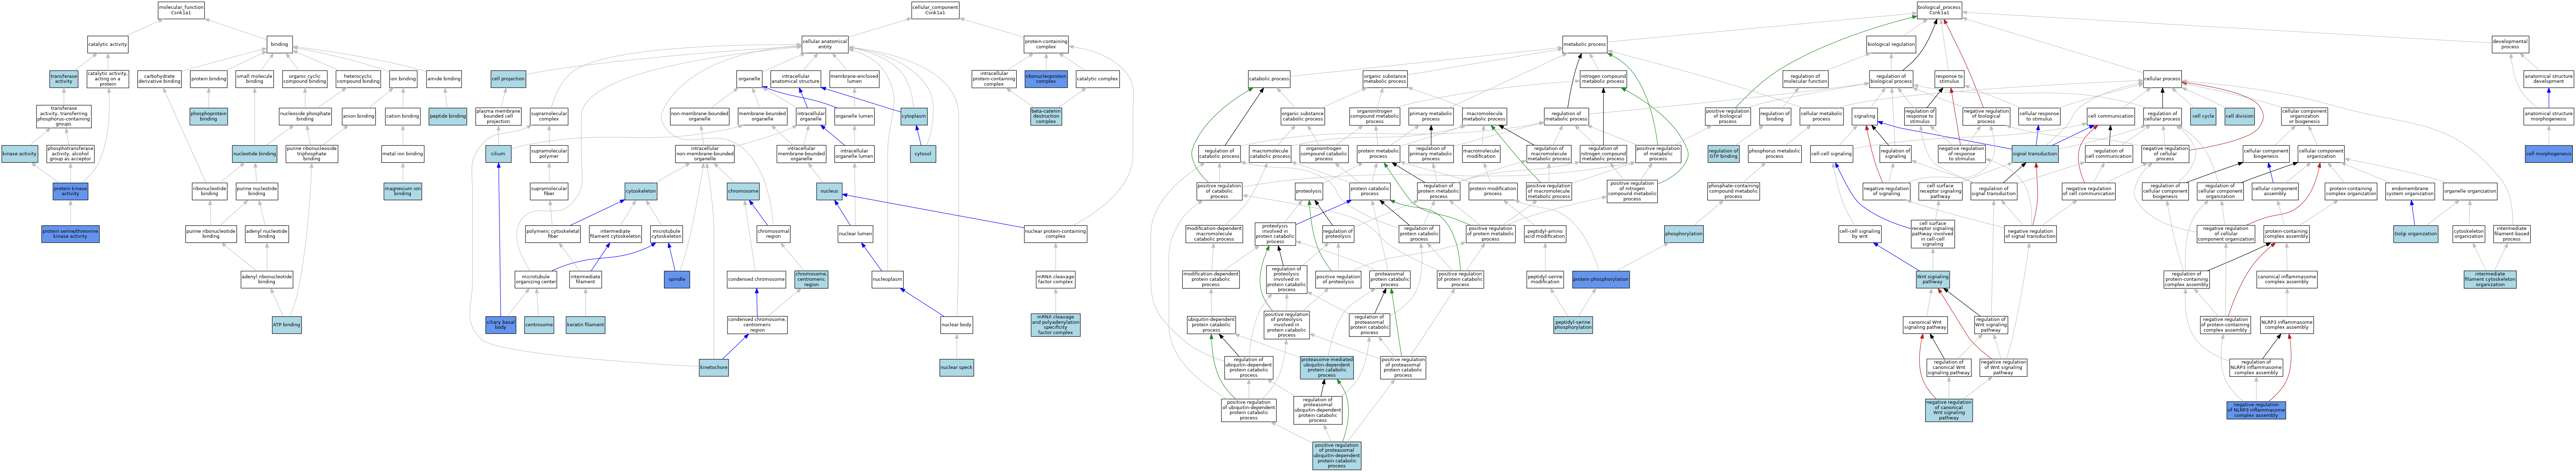This screenshot has height=472, width=2576.
Task: Select the 'phosphoprotein binding' node
Action: point(209,116)
